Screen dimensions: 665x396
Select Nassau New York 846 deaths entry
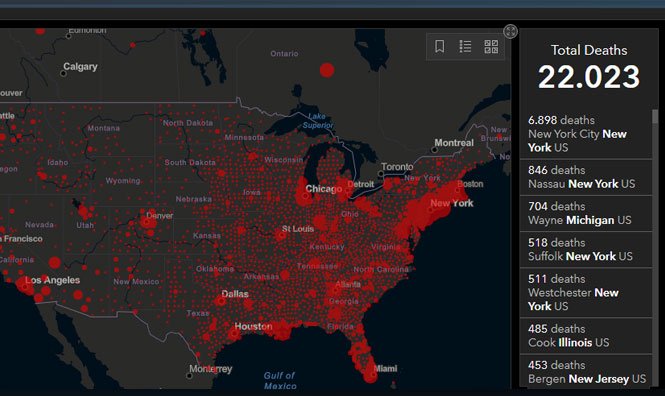click(x=586, y=177)
